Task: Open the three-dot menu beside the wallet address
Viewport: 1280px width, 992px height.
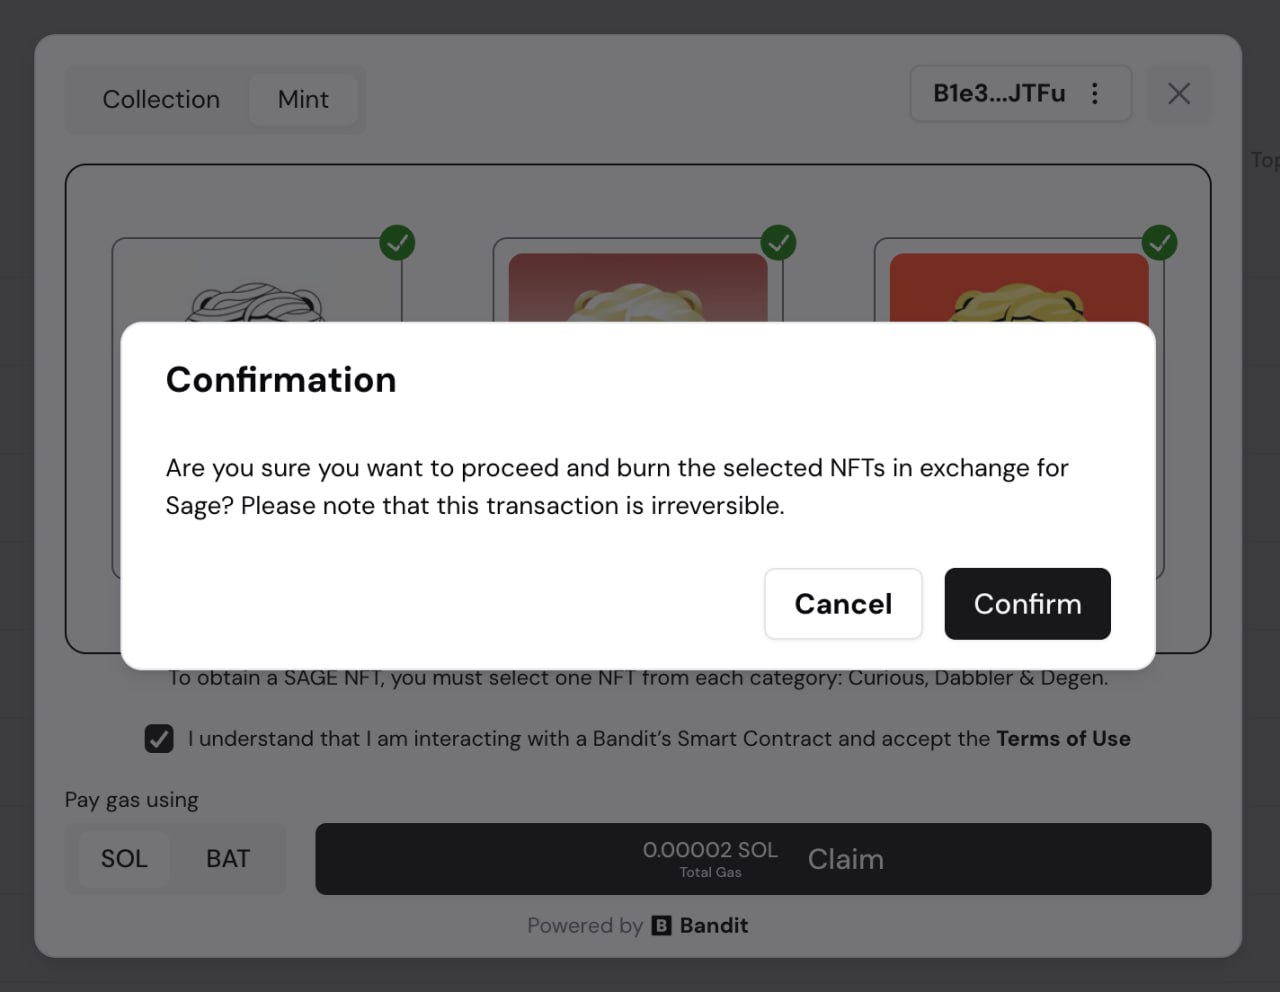Action: click(1095, 93)
